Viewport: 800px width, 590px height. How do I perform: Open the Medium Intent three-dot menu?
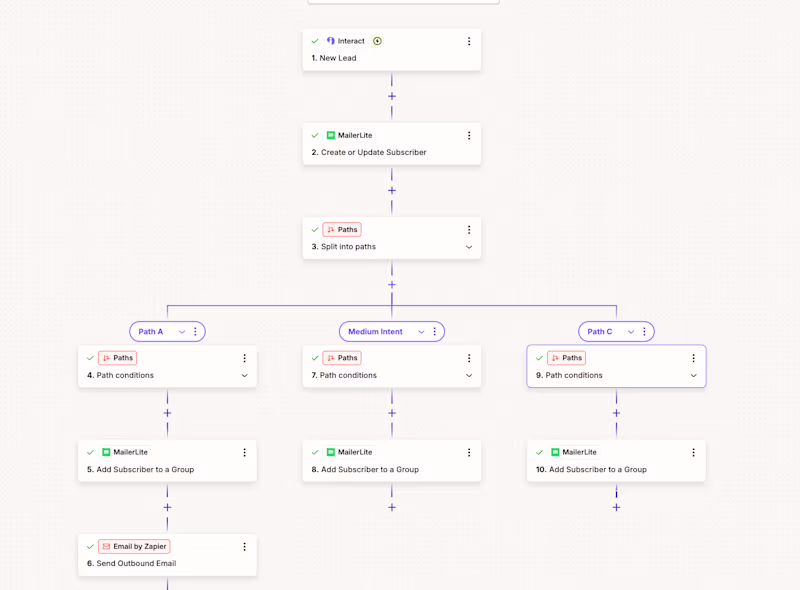point(435,332)
